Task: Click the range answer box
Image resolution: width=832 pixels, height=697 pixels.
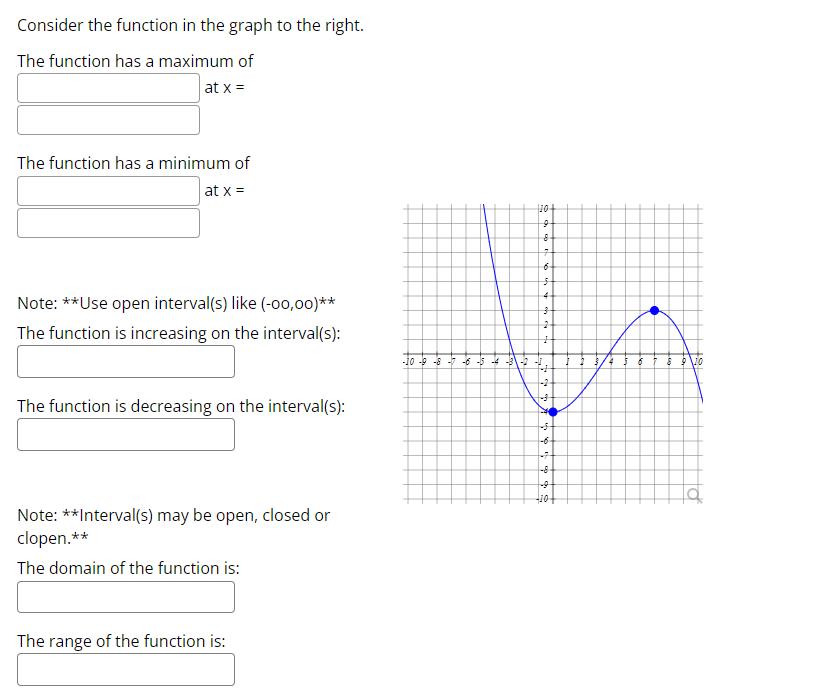Action: pos(126,669)
